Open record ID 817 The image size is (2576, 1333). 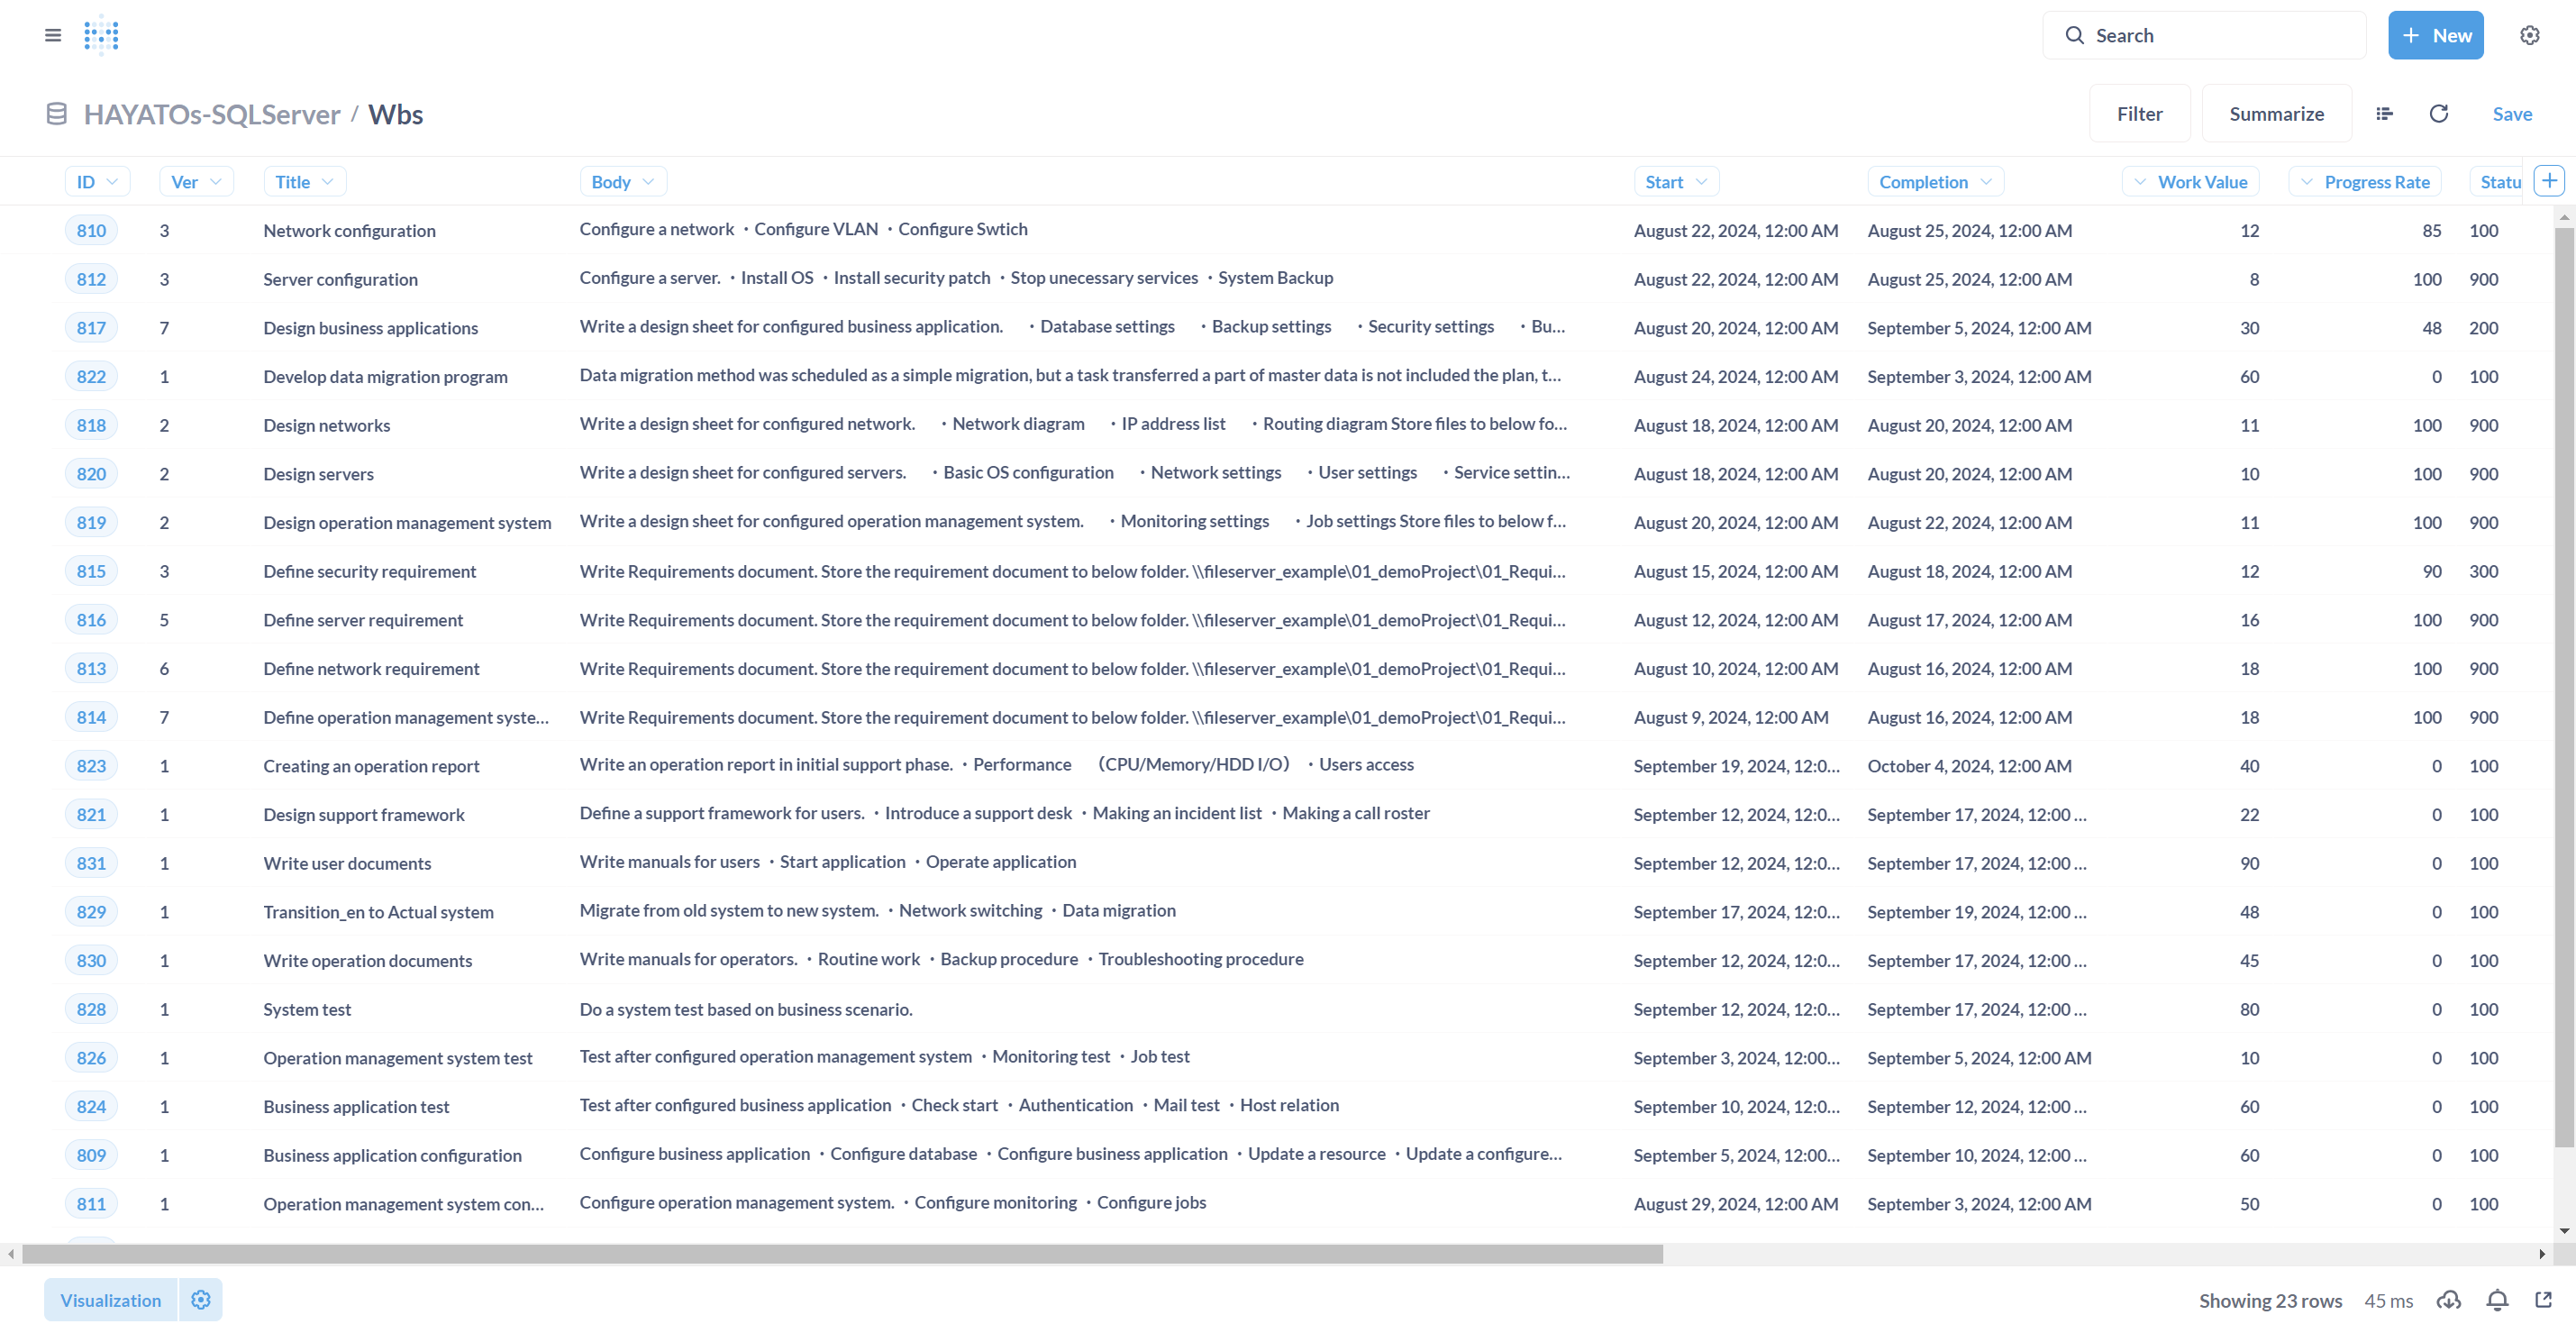tap(91, 327)
